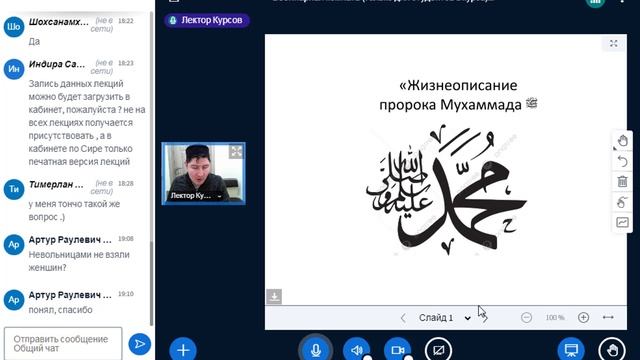Clear annotations with the trash icon

pos(622,182)
